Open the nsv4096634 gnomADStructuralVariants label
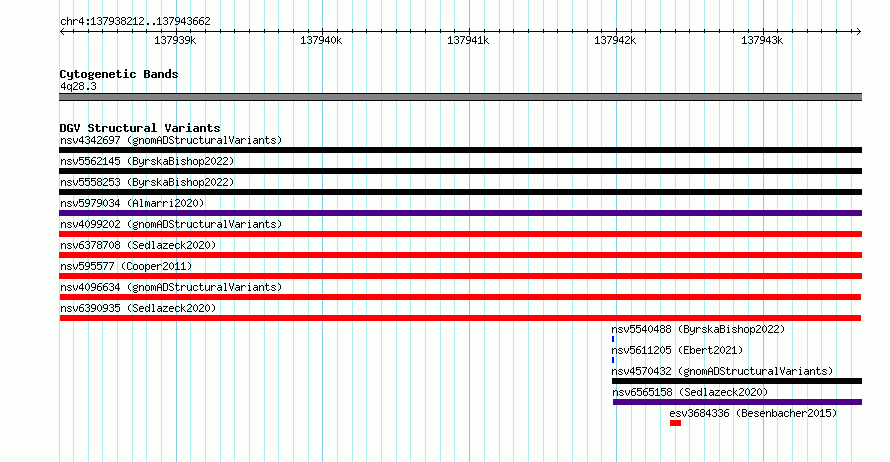Viewport: 890px width, 462px height. [x=171, y=287]
